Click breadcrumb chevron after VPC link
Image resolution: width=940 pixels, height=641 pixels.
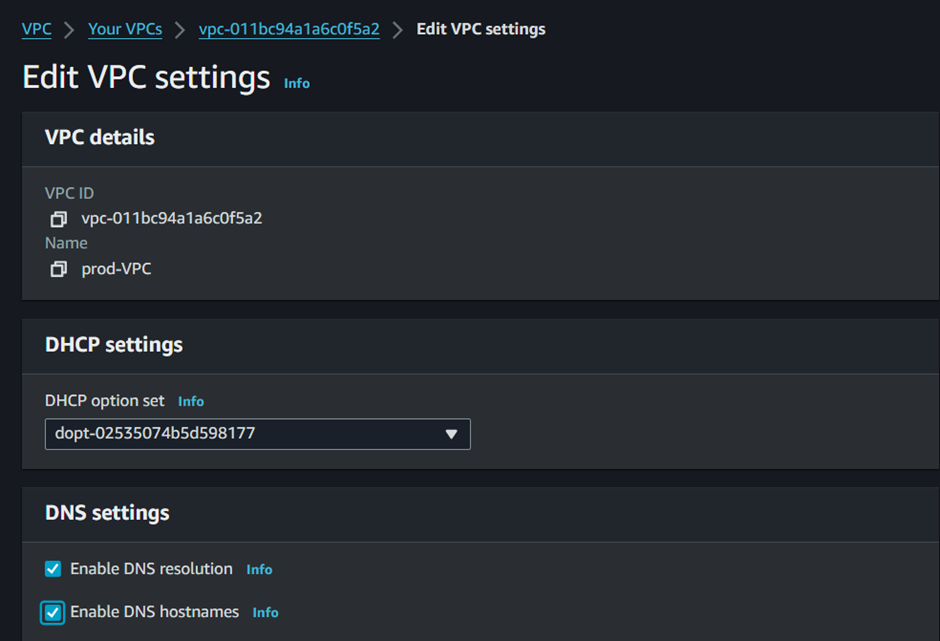(x=69, y=30)
